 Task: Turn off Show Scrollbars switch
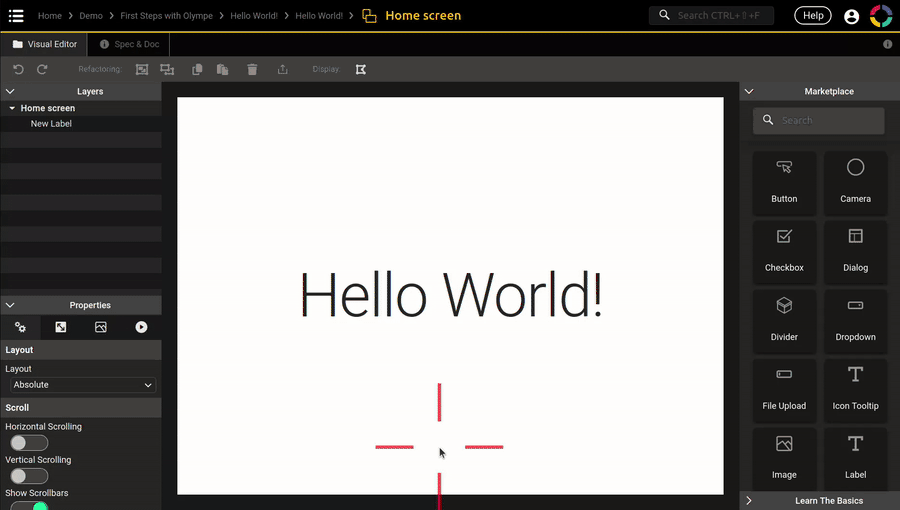(x=29, y=505)
